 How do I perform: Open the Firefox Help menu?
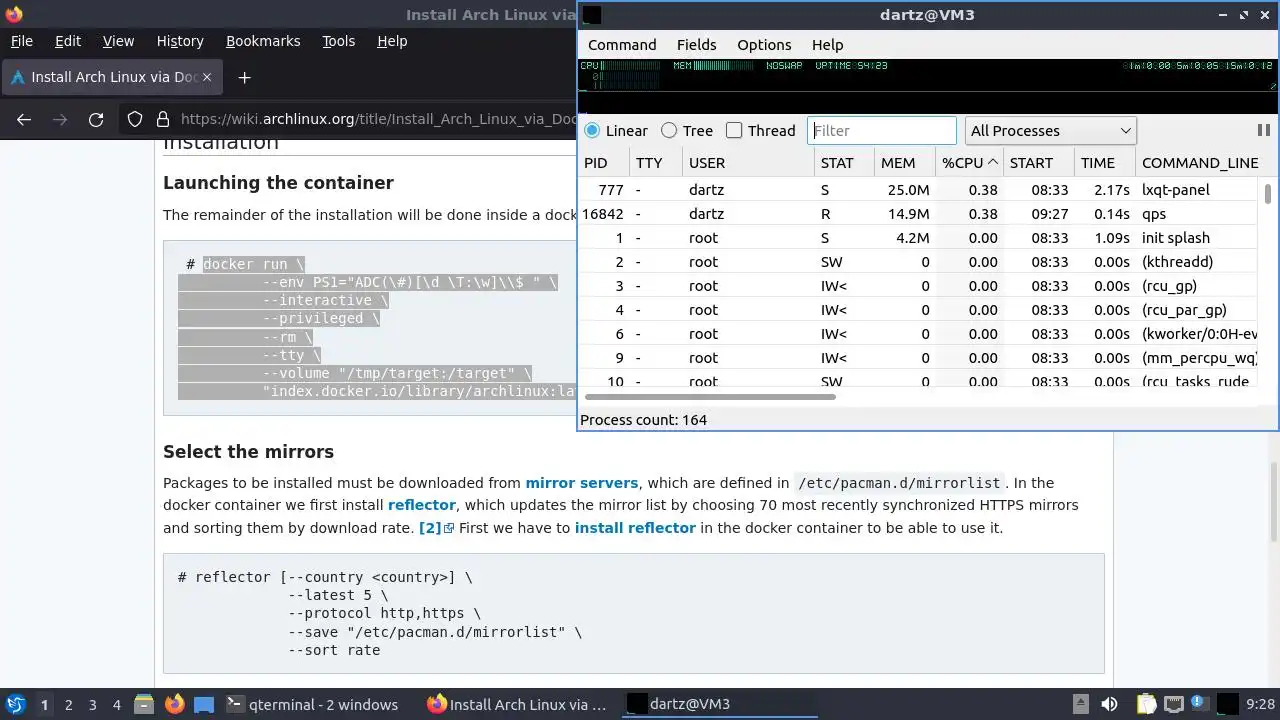[392, 41]
